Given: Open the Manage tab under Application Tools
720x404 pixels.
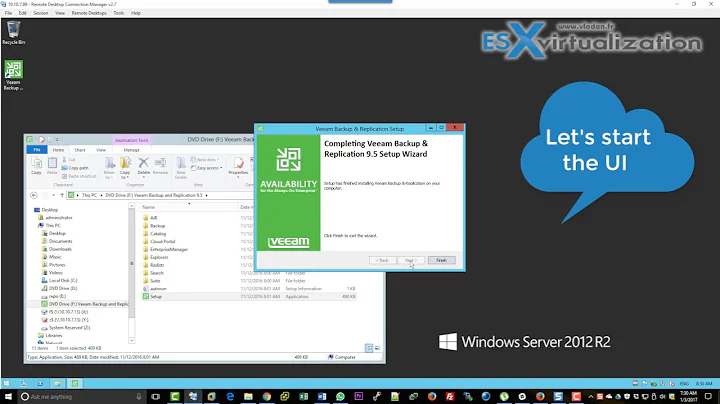Looking at the screenshot, I should coord(131,150).
